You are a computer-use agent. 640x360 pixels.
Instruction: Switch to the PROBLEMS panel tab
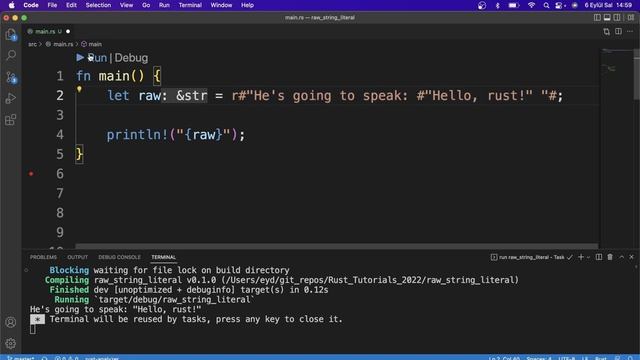coord(43,257)
